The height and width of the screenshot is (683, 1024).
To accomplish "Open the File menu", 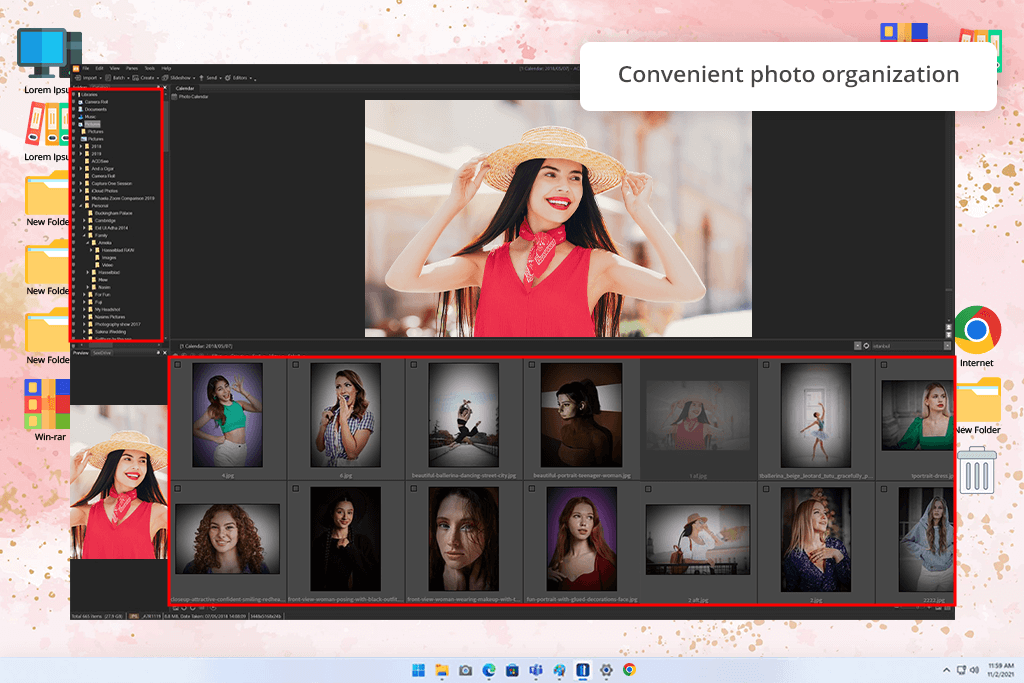I will [x=86, y=68].
